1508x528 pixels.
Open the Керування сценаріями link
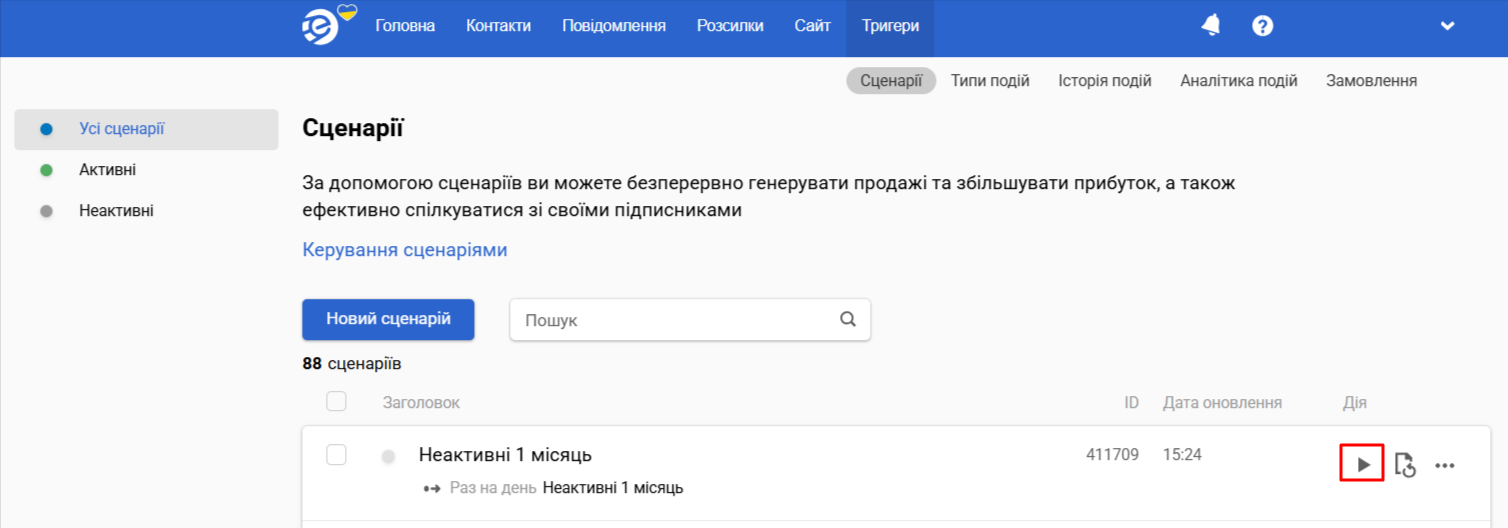point(405,250)
